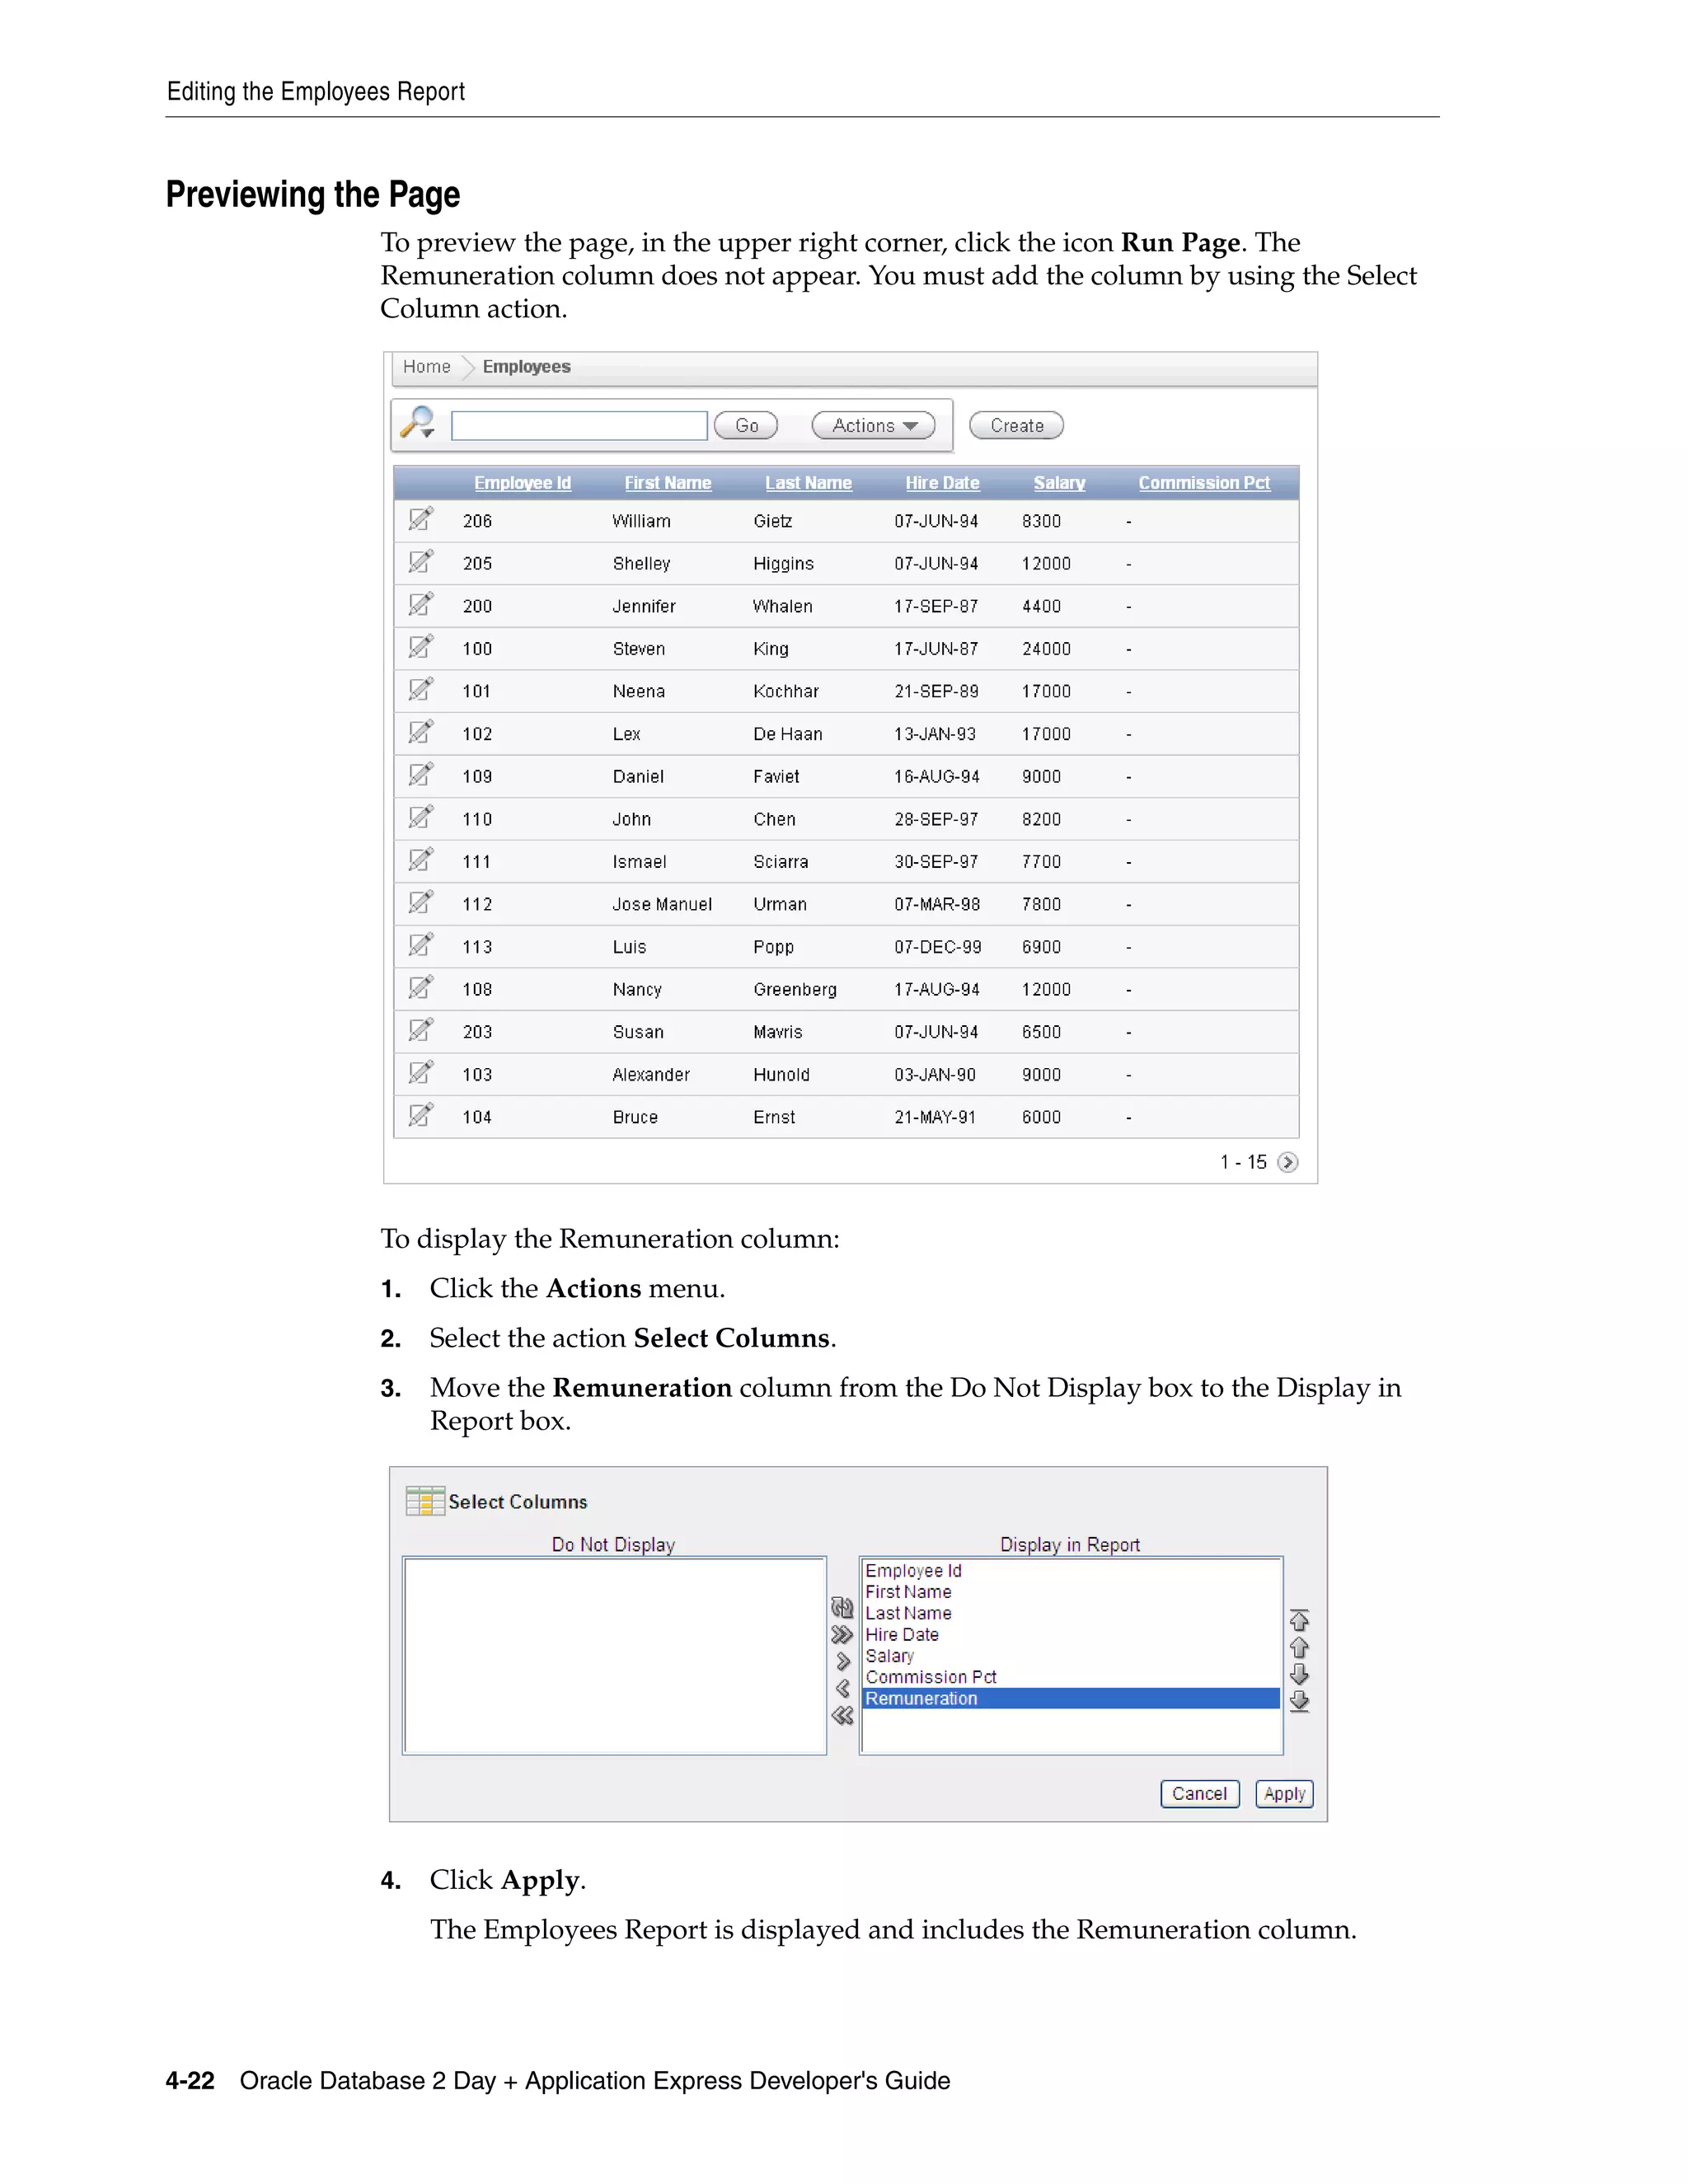Click hire date 13-JAN-93
The image size is (1688, 2184).
click(935, 734)
